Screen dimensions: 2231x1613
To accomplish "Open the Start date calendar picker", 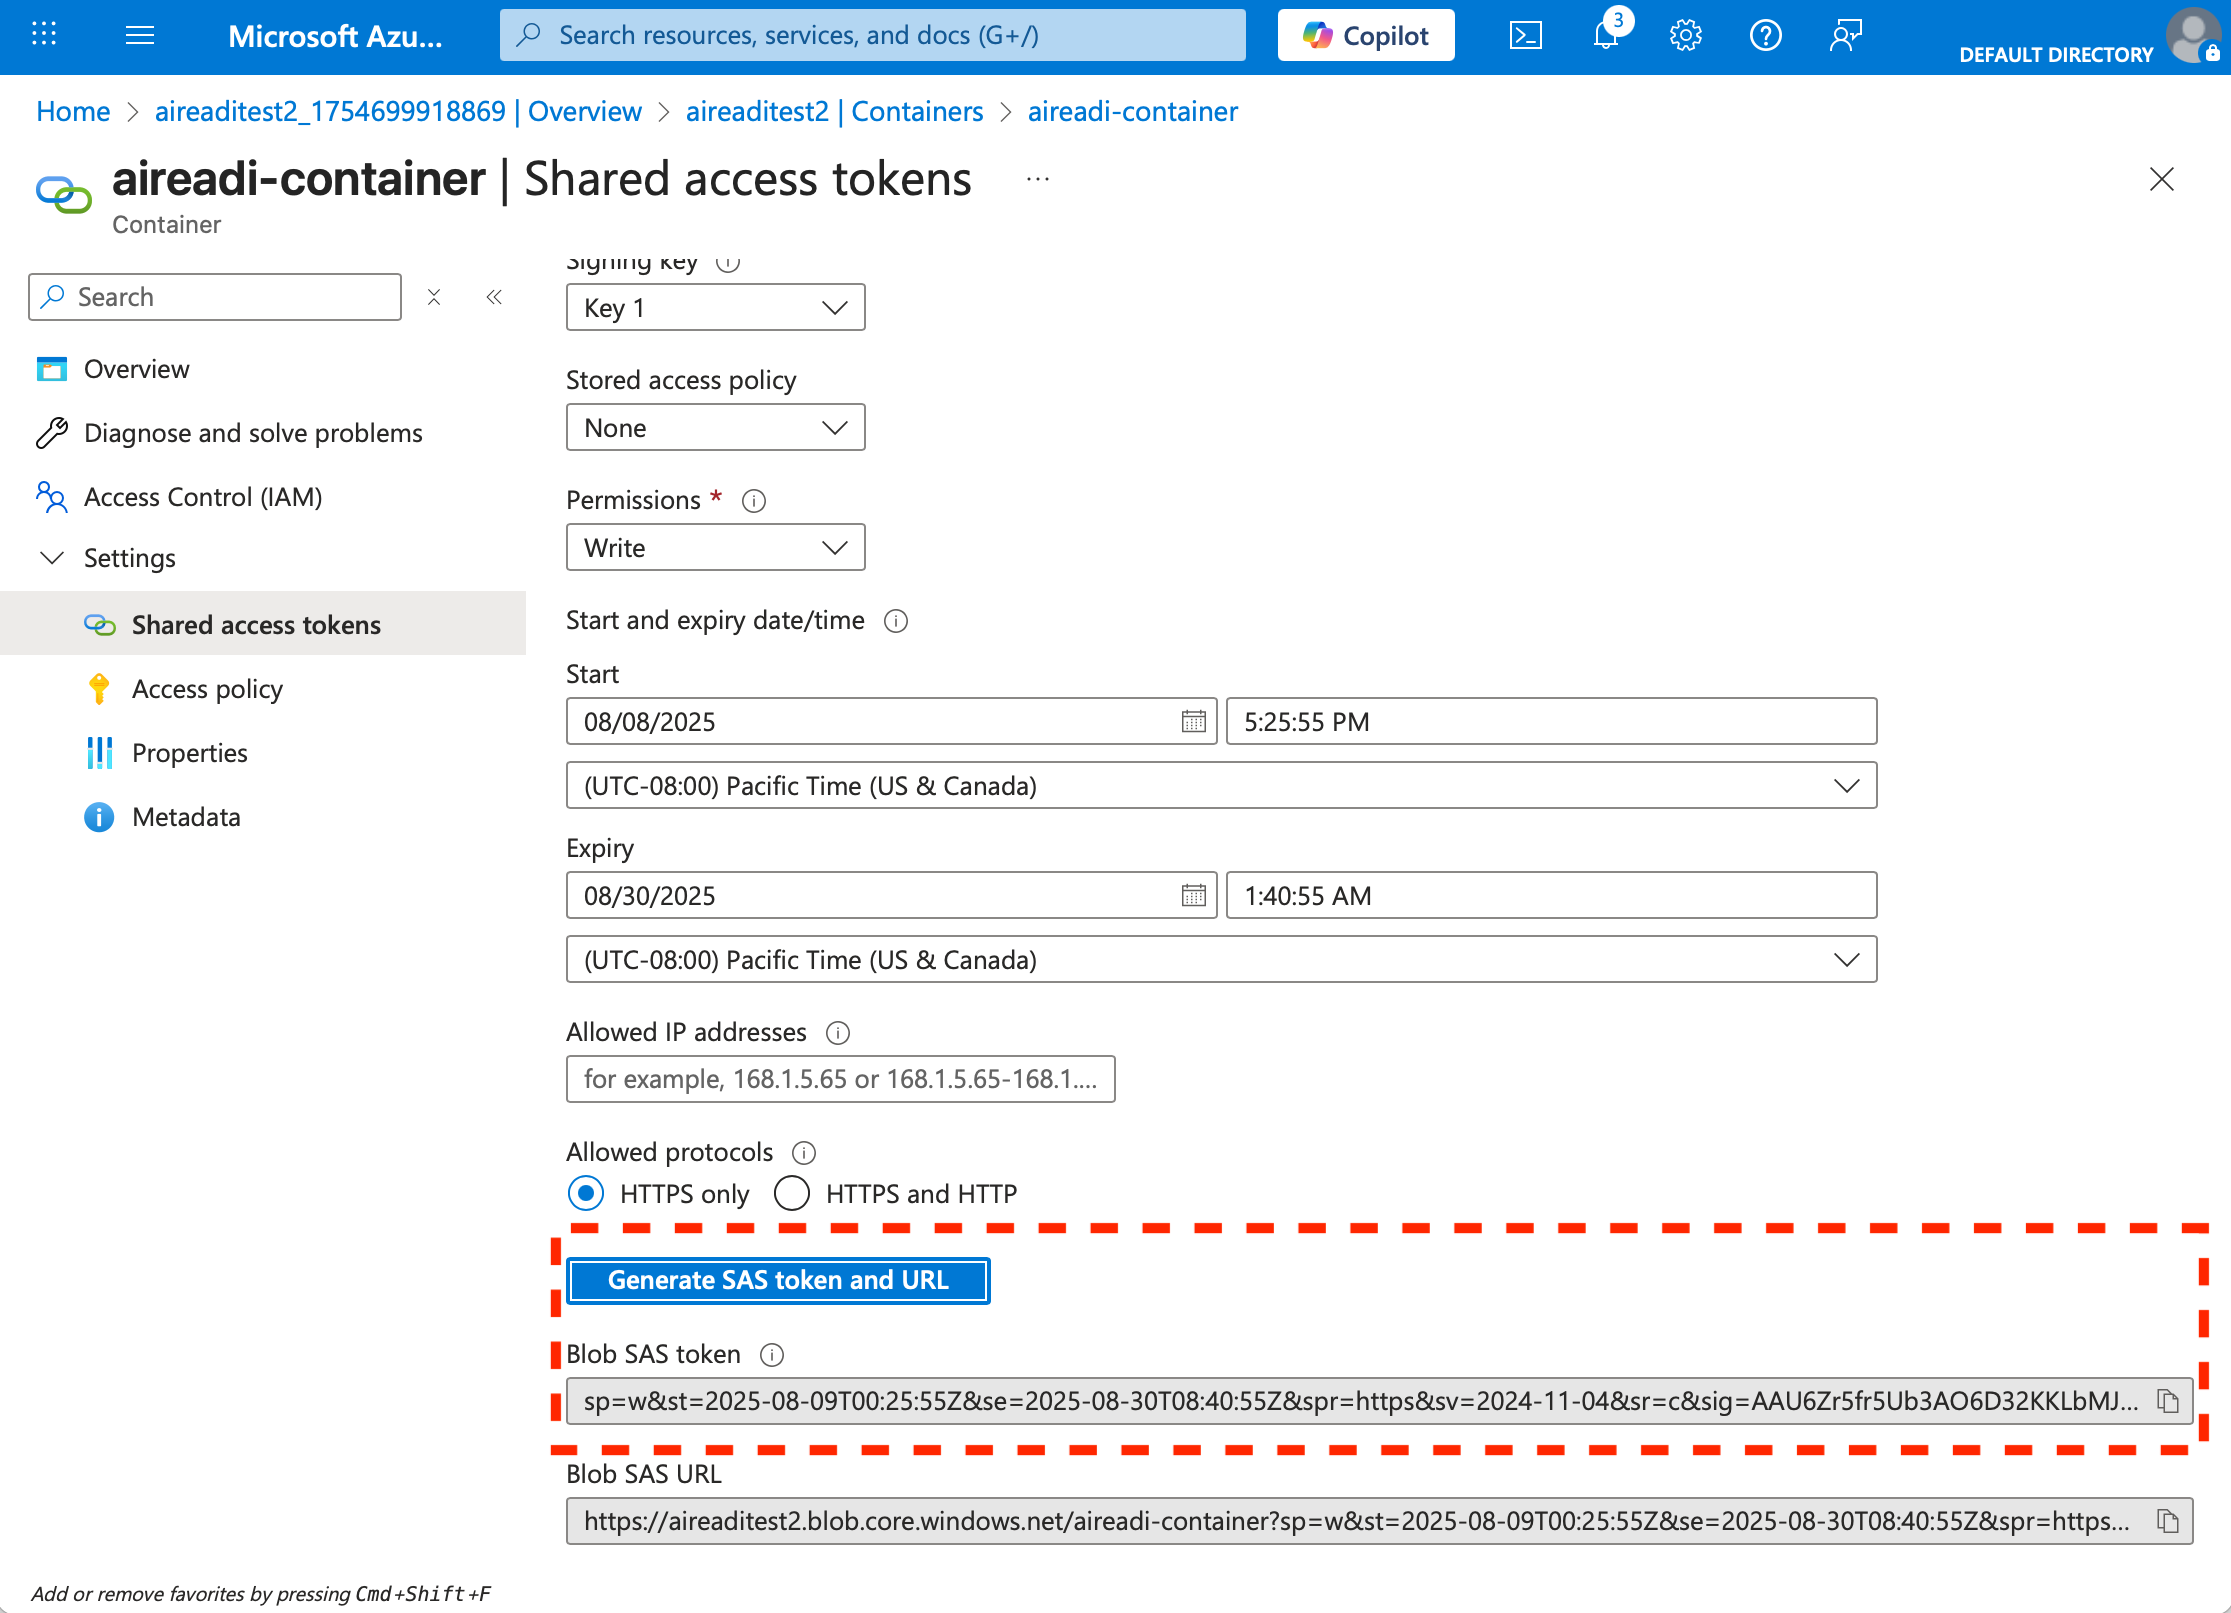I will pos(1193,721).
